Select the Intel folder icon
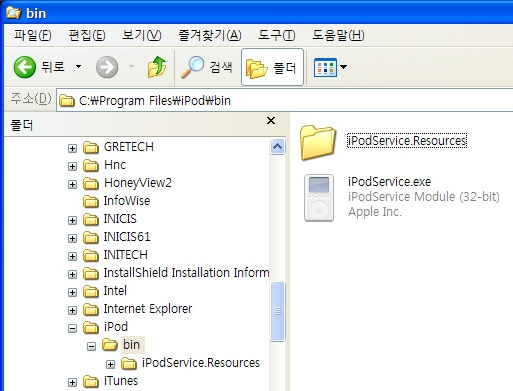513x391 pixels. click(91, 291)
